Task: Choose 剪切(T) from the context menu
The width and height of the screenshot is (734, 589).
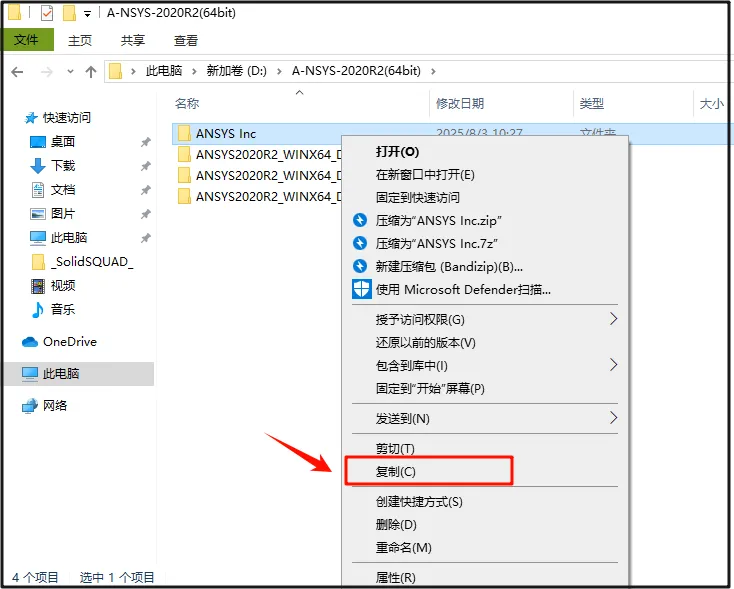Action: pos(485,449)
